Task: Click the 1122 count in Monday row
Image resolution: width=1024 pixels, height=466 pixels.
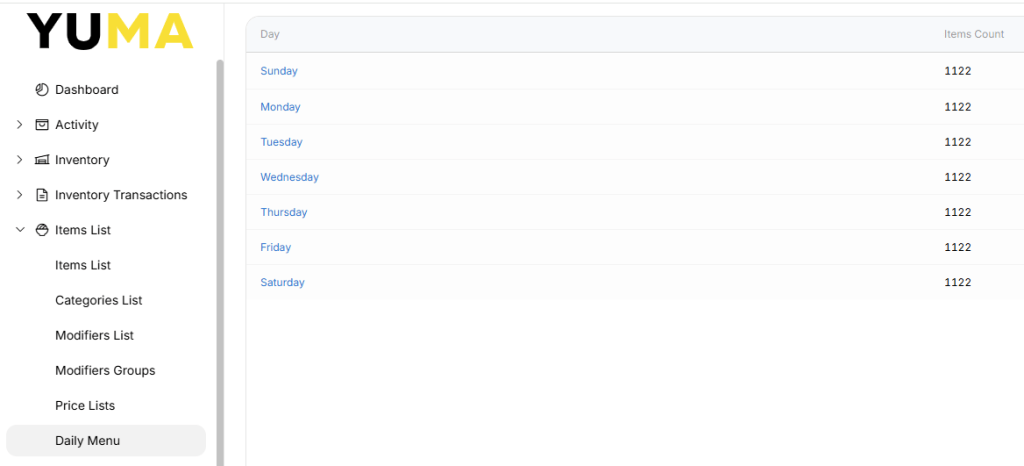Action: (958, 106)
